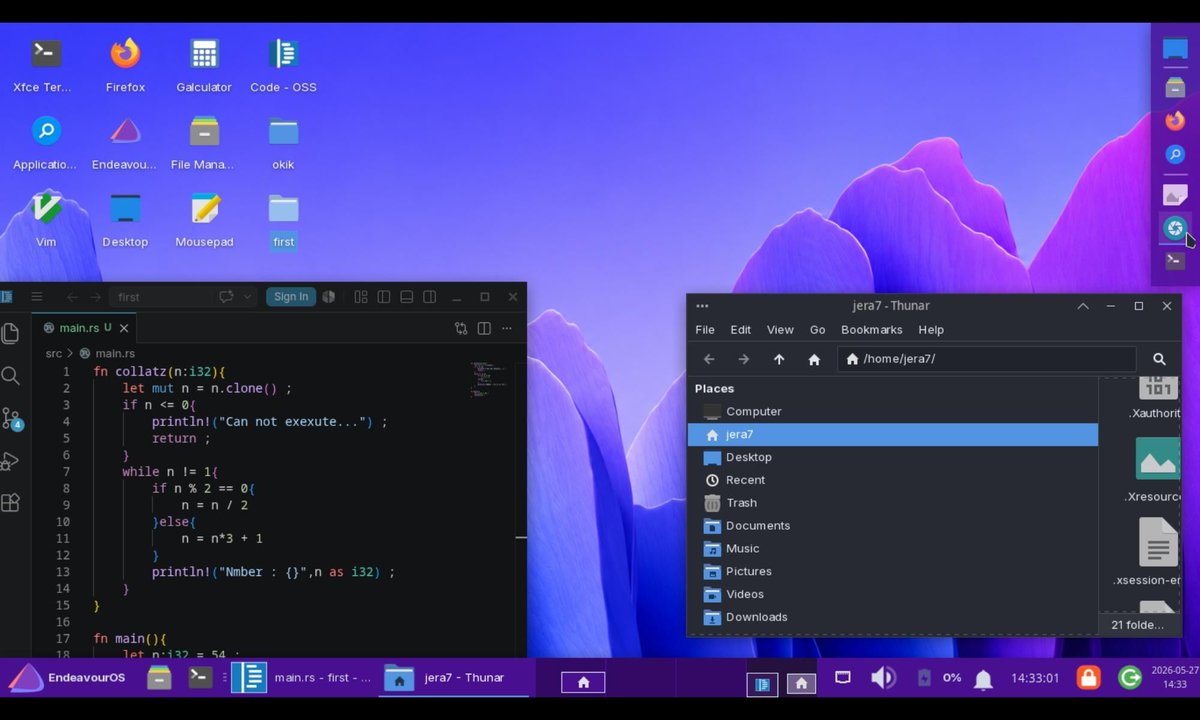Open Go menu in Thunar
This screenshot has width=1200, height=720.
pos(818,330)
